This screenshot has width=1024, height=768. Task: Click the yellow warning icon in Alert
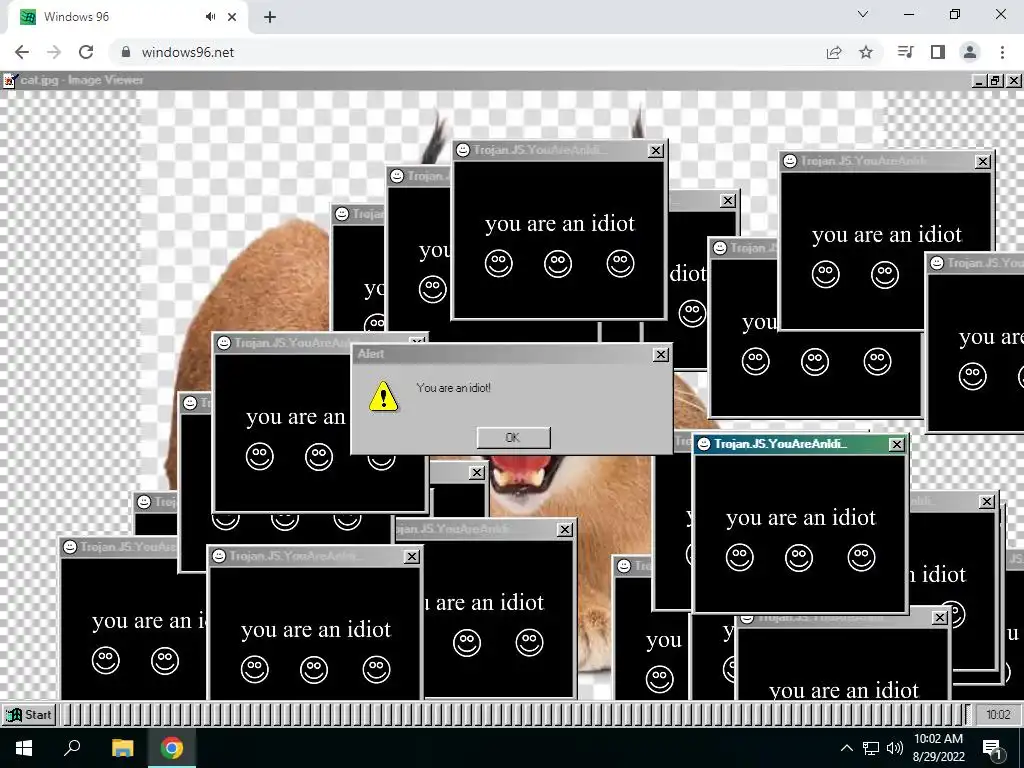(x=383, y=396)
